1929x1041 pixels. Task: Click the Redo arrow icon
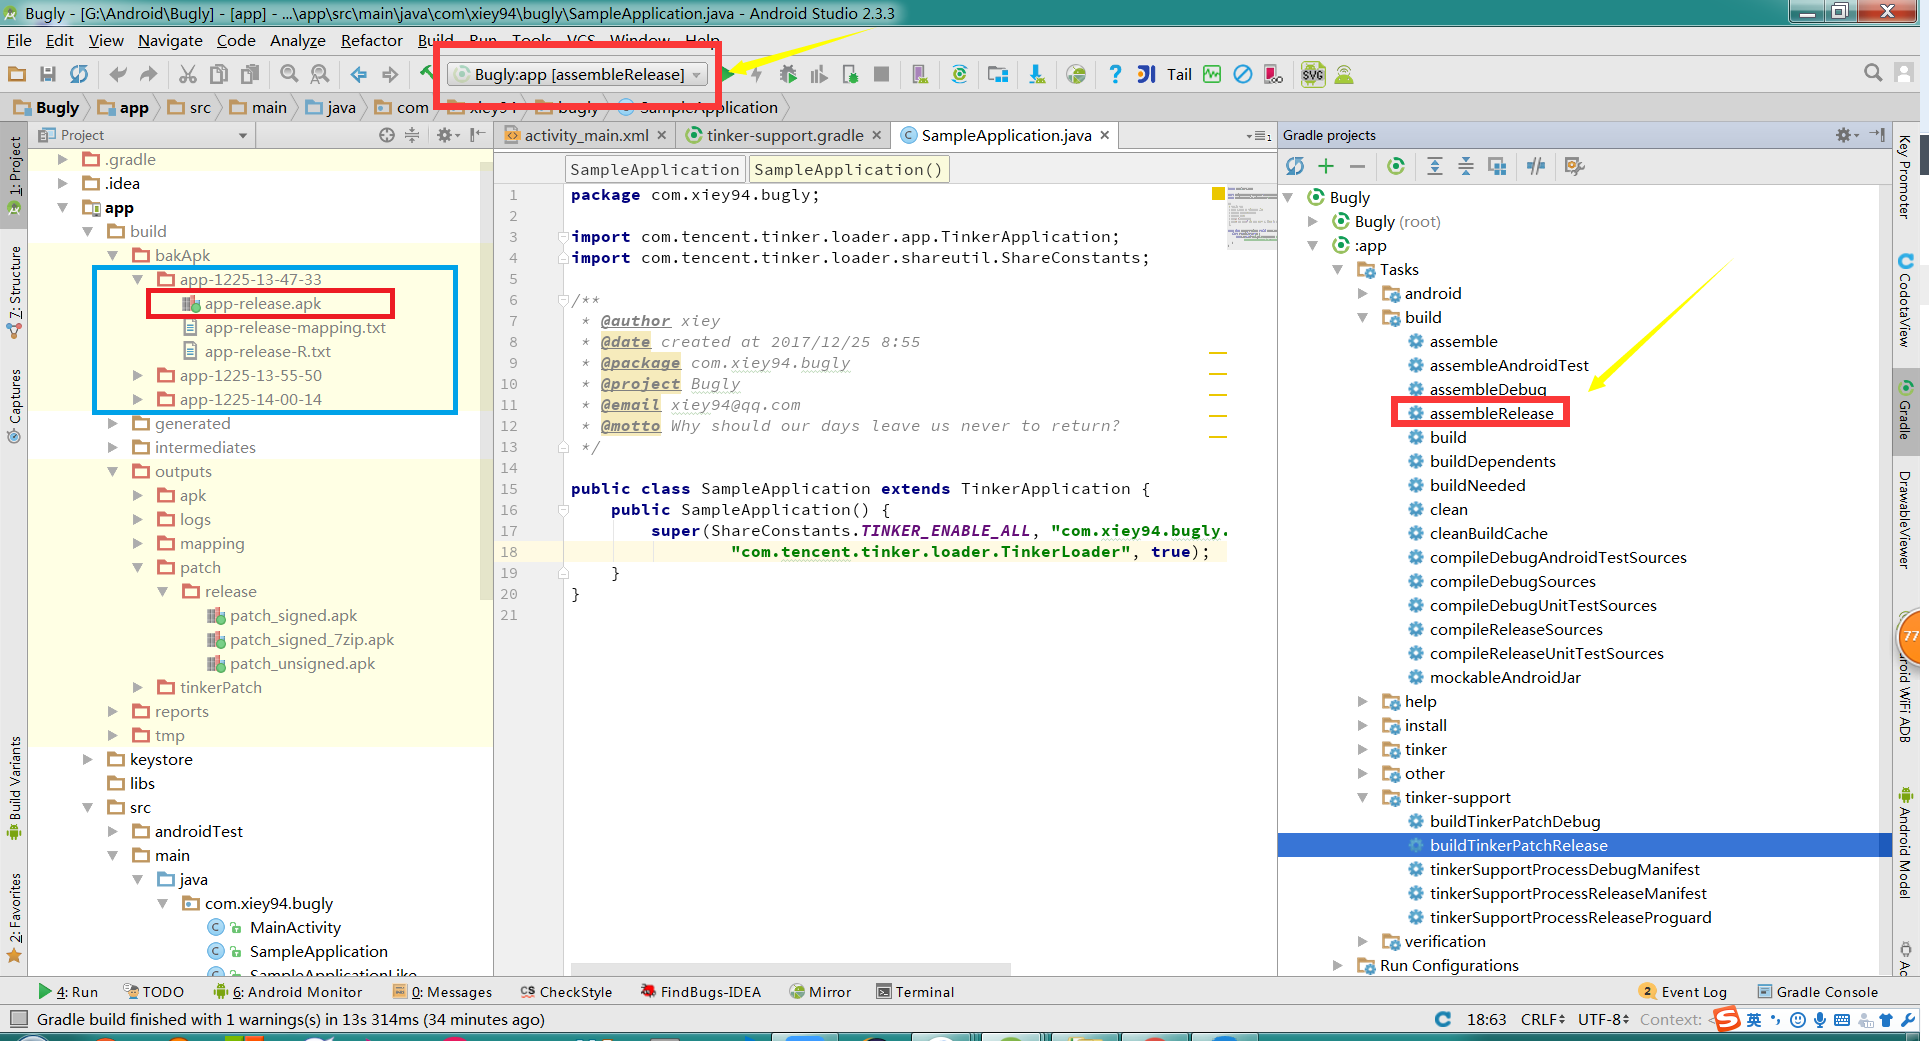pyautogui.click(x=148, y=74)
